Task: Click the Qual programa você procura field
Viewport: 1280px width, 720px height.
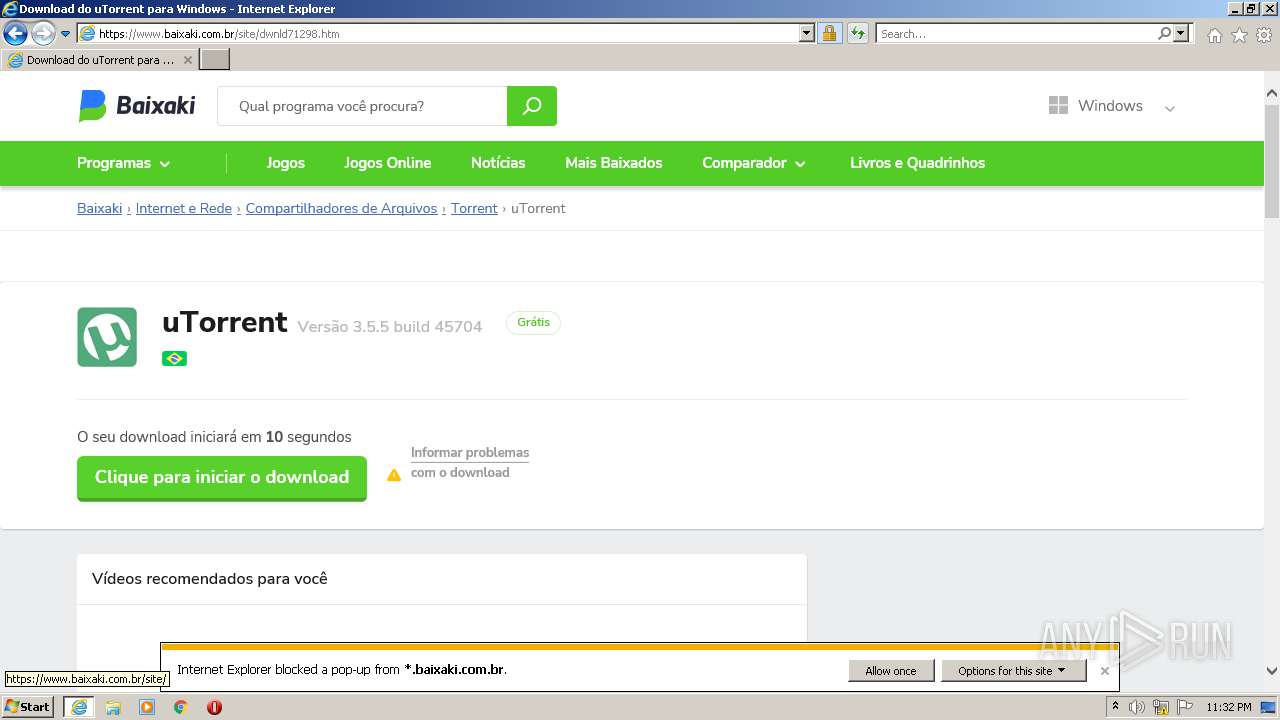Action: click(x=362, y=106)
